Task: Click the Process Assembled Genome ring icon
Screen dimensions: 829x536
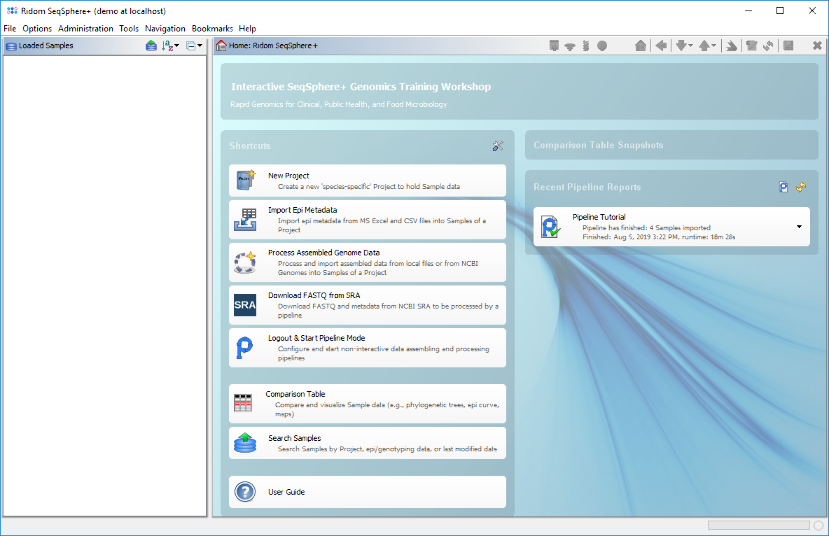Action: (245, 262)
